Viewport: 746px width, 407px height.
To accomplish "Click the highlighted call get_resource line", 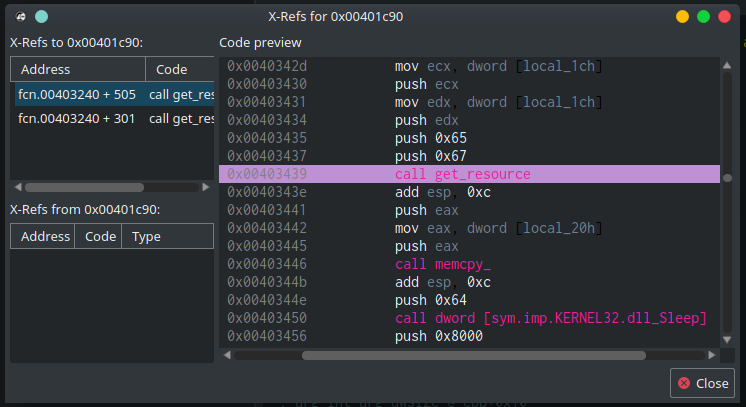I will pos(462,174).
